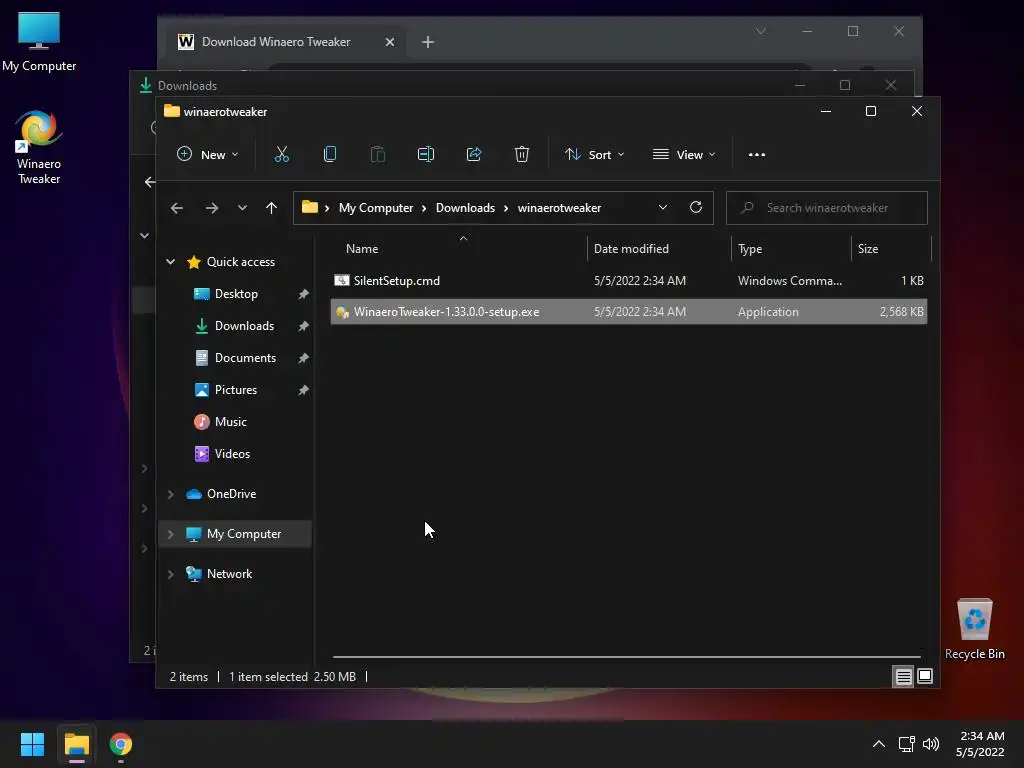The height and width of the screenshot is (768, 1024).
Task: Select the Winaero Tweaker desktop shortcut
Action: click(x=39, y=148)
